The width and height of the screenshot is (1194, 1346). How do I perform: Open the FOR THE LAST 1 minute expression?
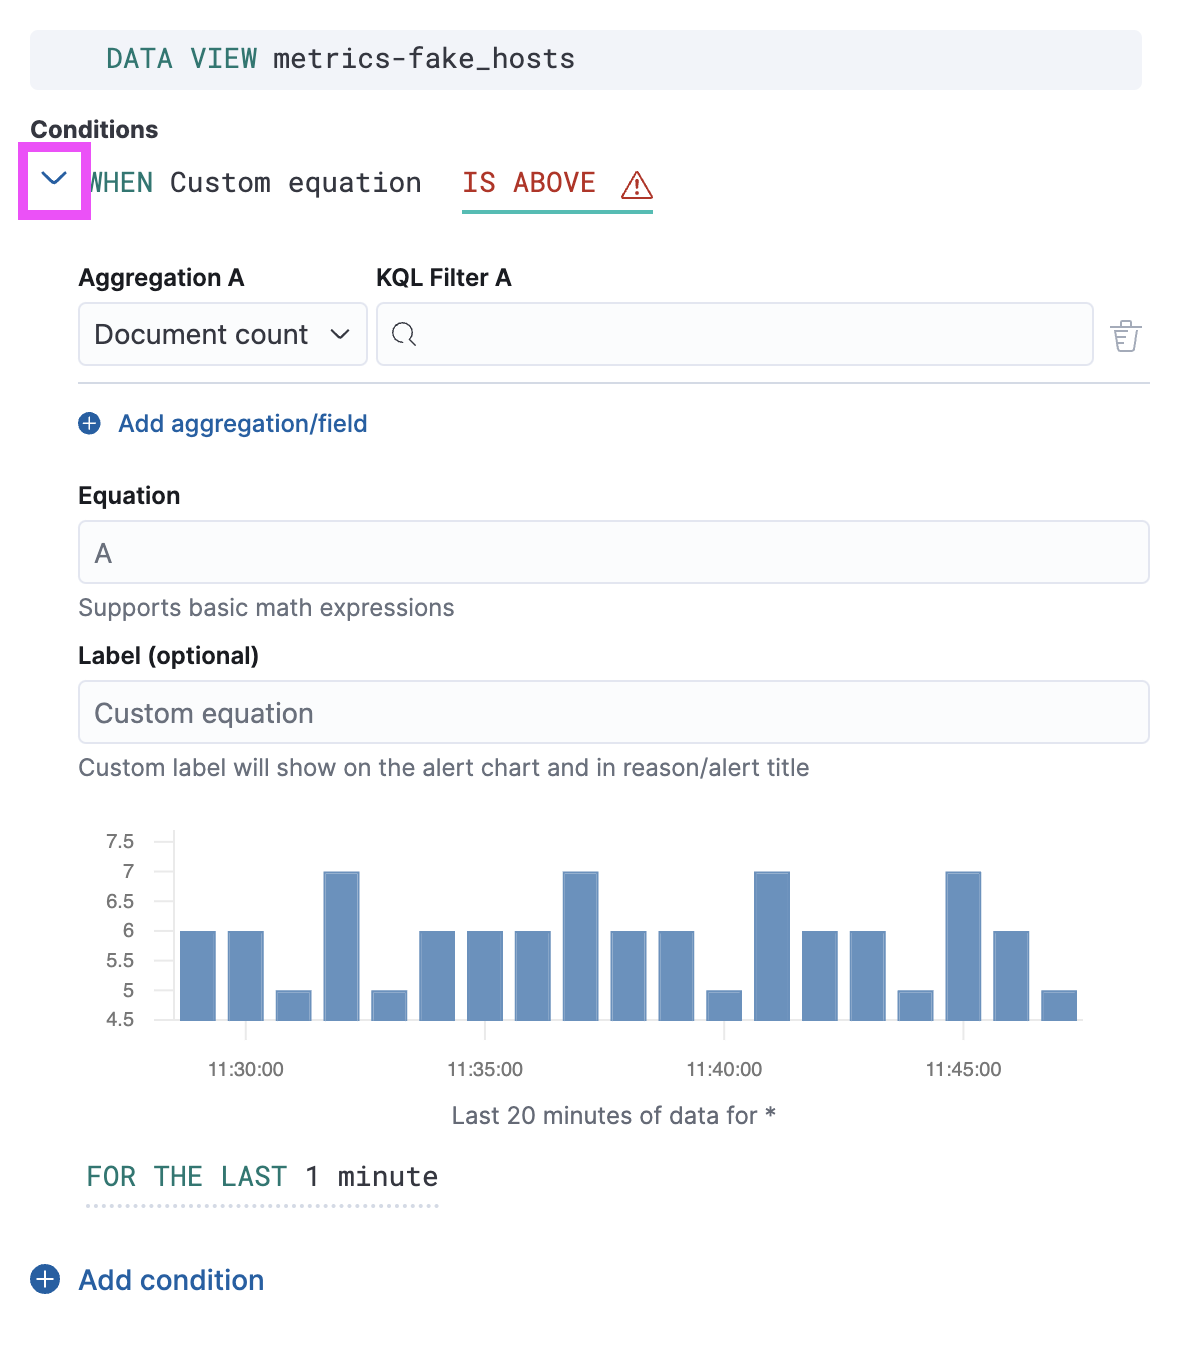pyautogui.click(x=262, y=1177)
